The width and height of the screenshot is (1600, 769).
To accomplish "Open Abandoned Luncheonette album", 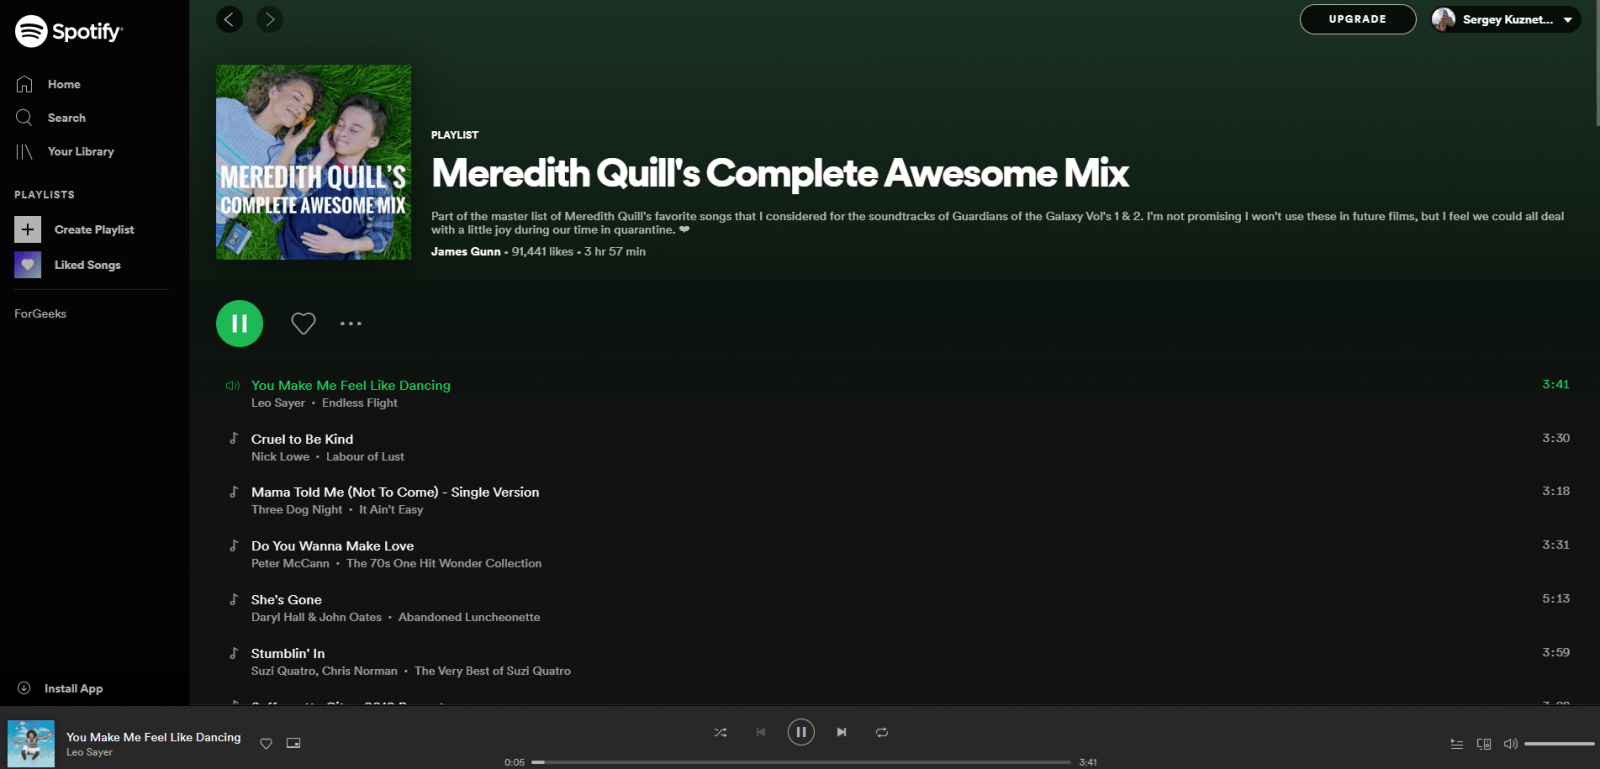I will 469,618.
